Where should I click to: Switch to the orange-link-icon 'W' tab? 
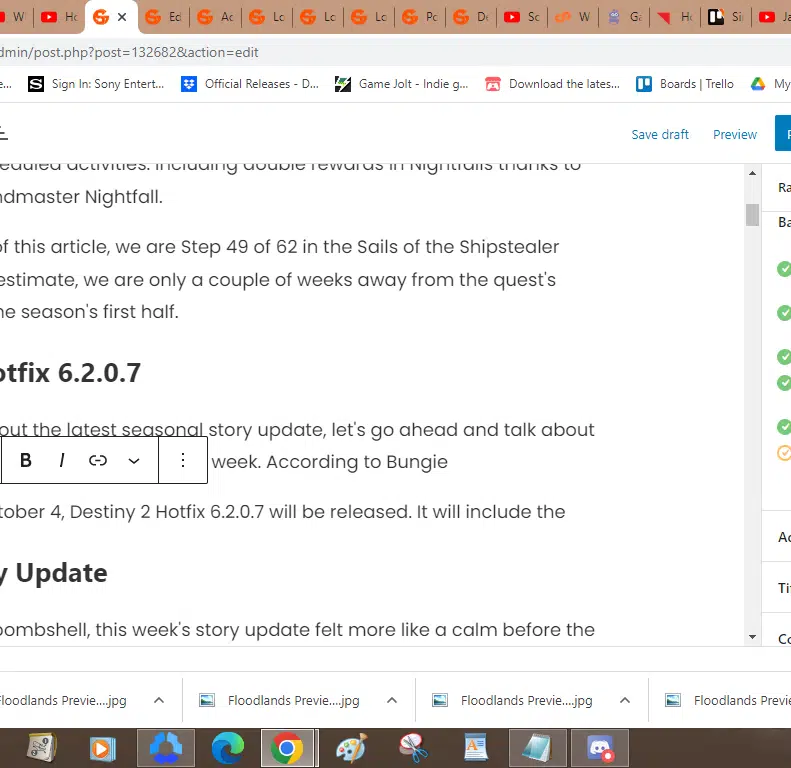tap(574, 17)
